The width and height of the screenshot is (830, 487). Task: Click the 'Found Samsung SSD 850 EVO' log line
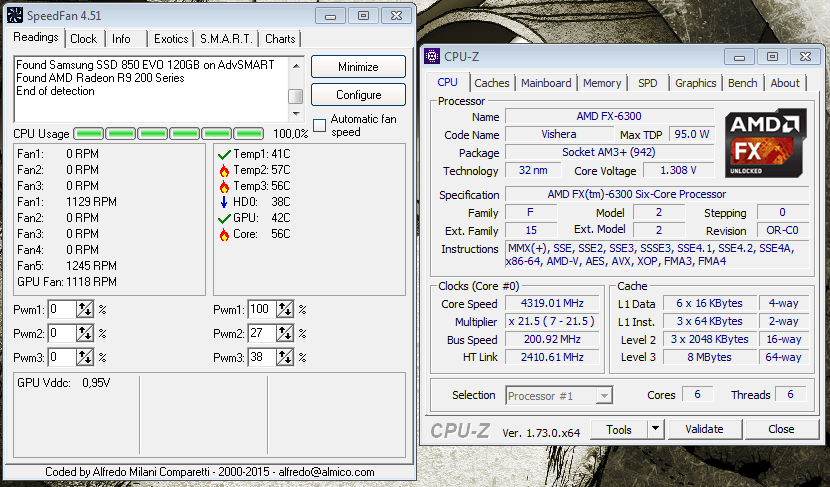pos(145,65)
